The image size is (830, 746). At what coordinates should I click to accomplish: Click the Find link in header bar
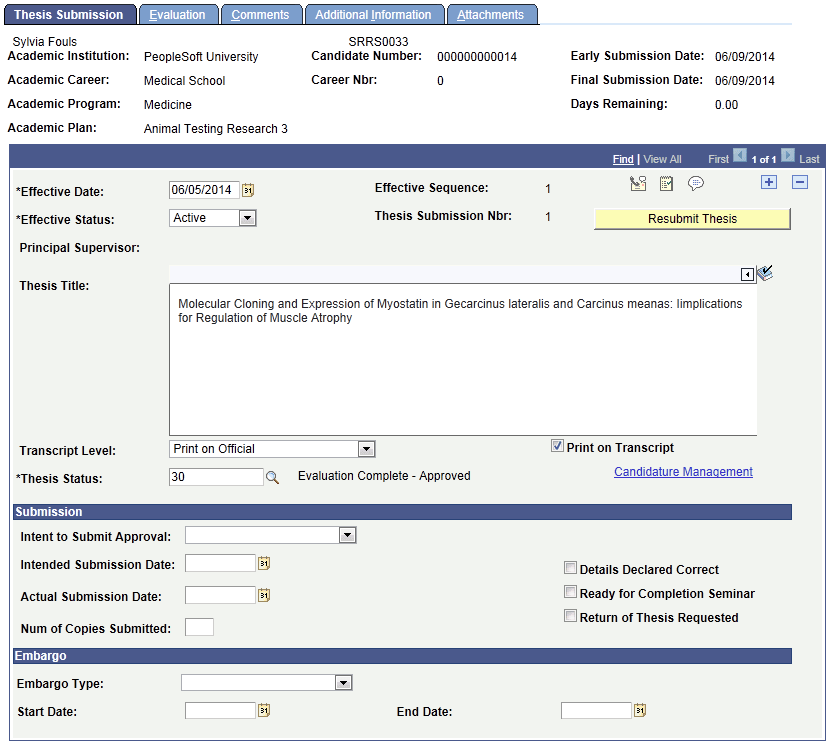tap(623, 159)
